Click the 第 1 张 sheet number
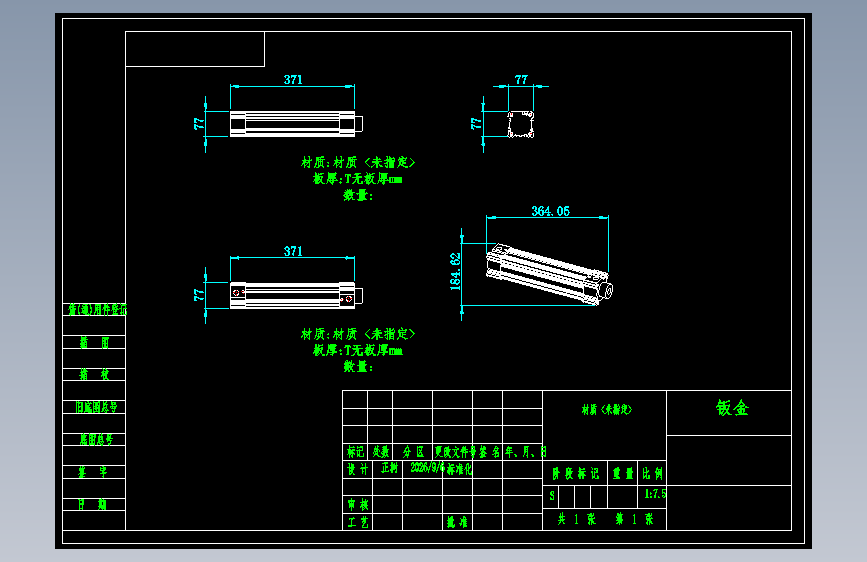 tap(634, 519)
